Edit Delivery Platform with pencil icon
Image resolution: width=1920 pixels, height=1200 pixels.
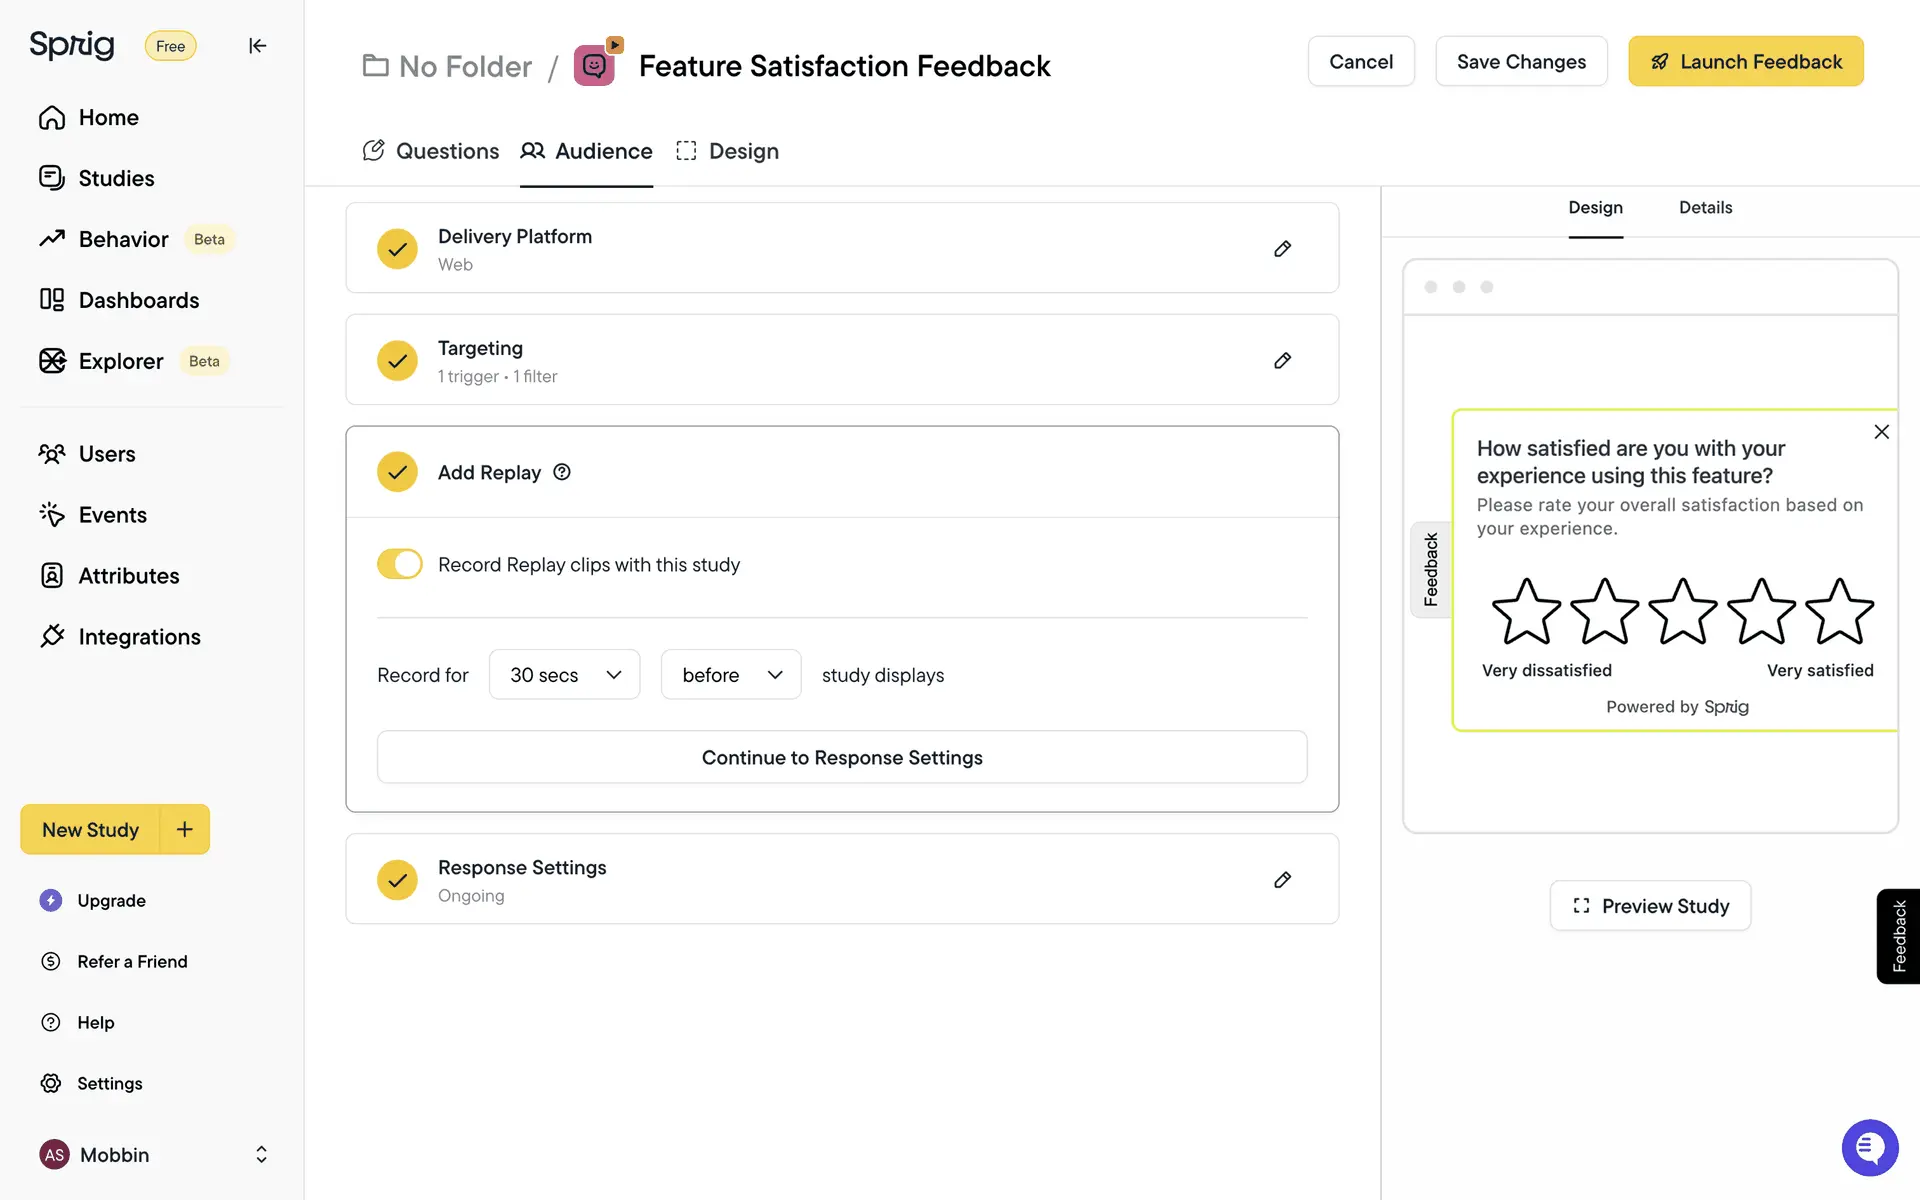pos(1282,249)
